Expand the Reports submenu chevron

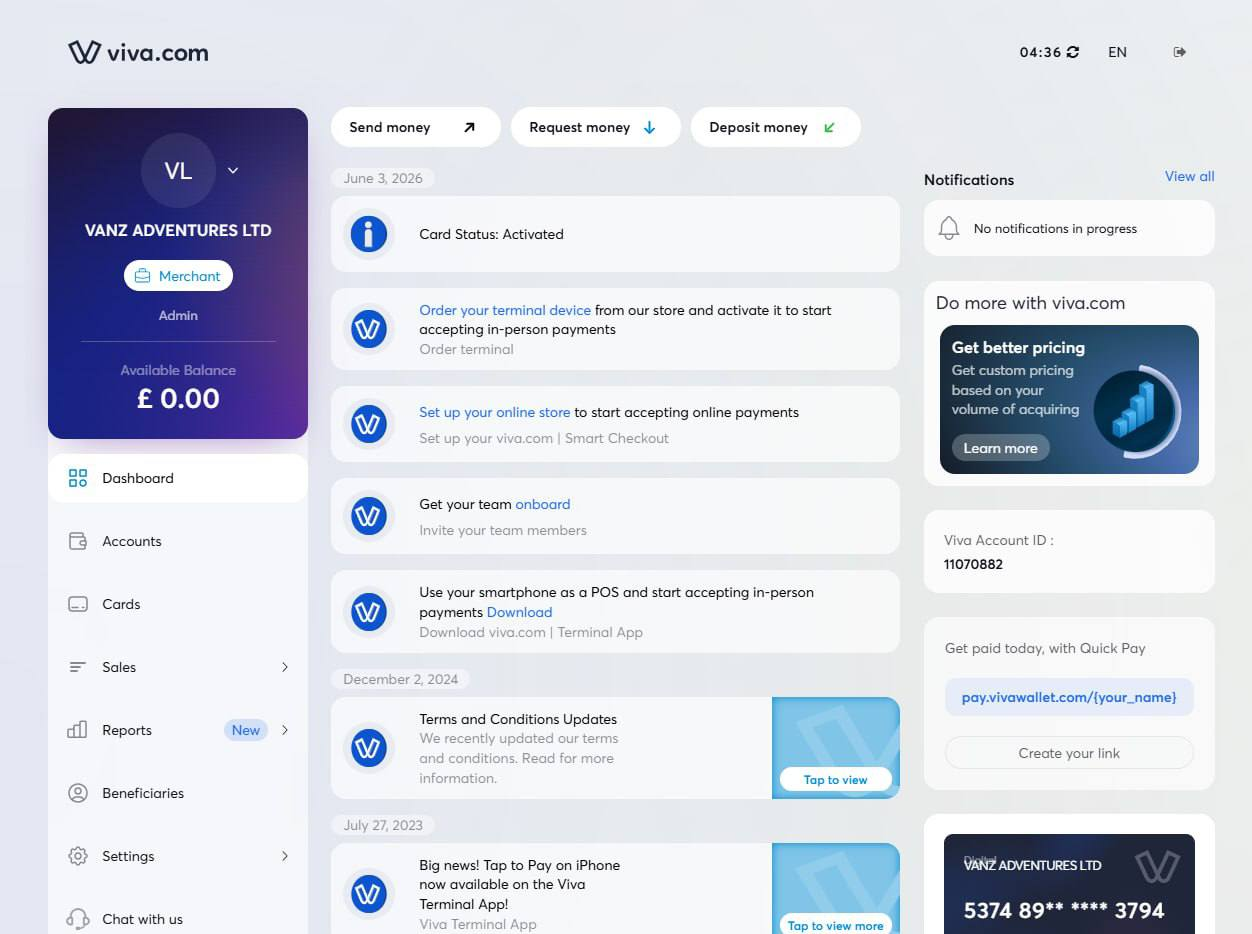[284, 730]
